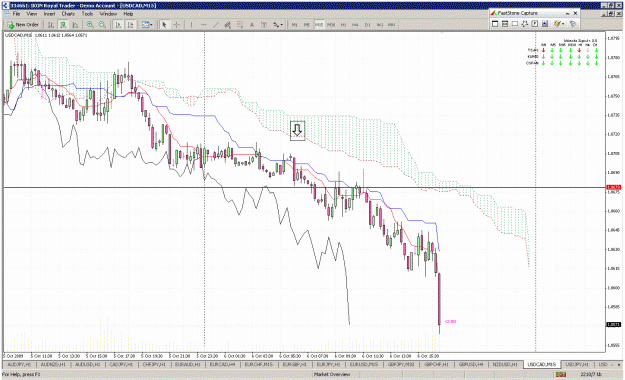
Task: Open the Tools menu
Action: point(87,14)
